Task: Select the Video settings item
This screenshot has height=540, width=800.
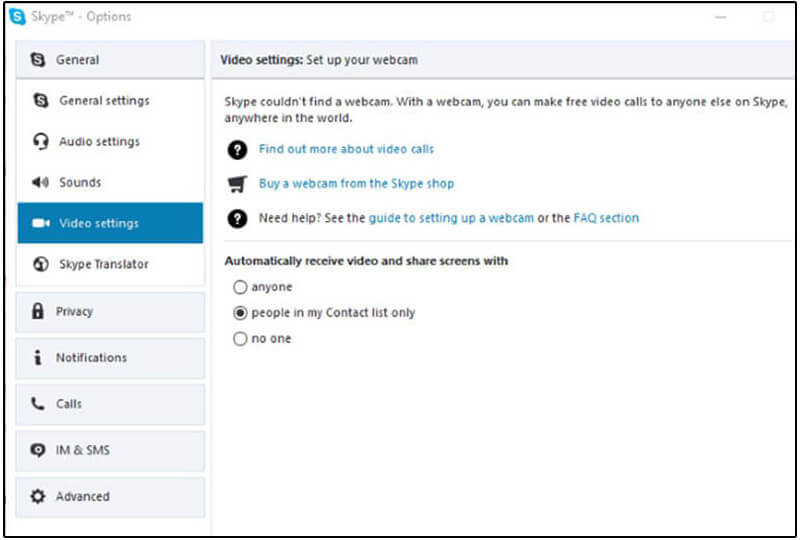Action: pyautogui.click(x=110, y=223)
